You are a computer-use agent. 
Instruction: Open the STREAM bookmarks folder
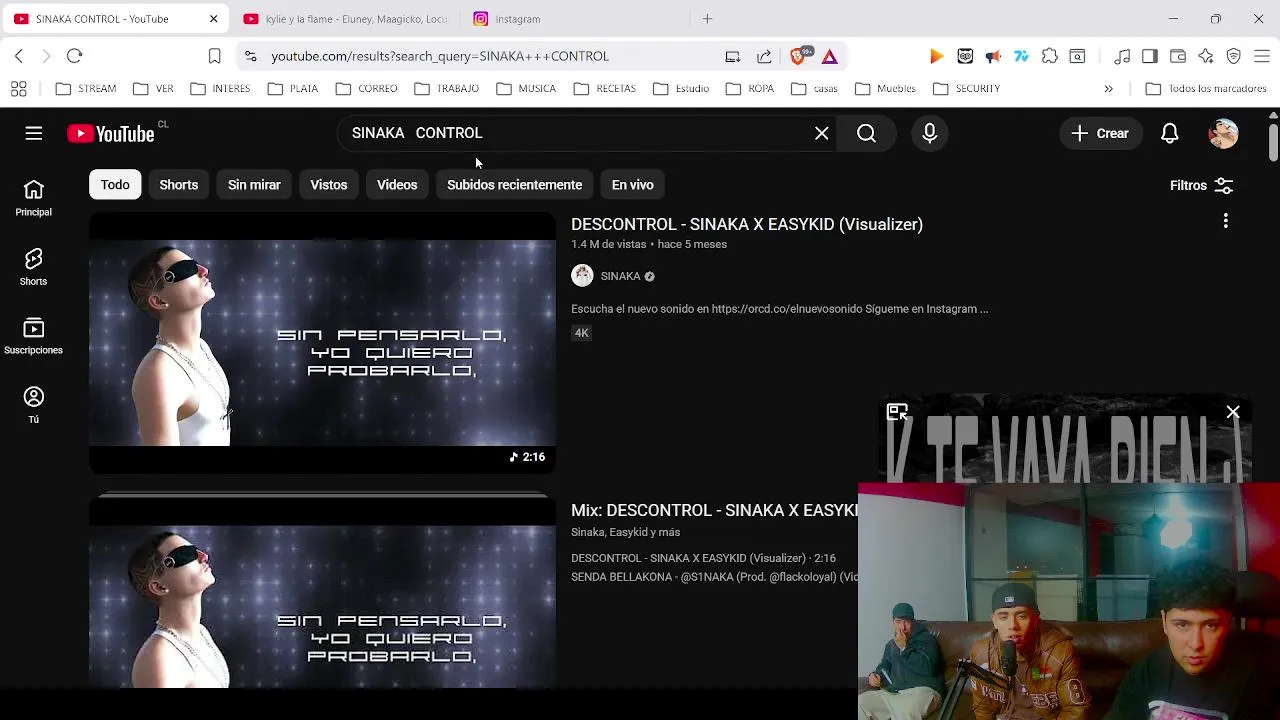point(86,88)
